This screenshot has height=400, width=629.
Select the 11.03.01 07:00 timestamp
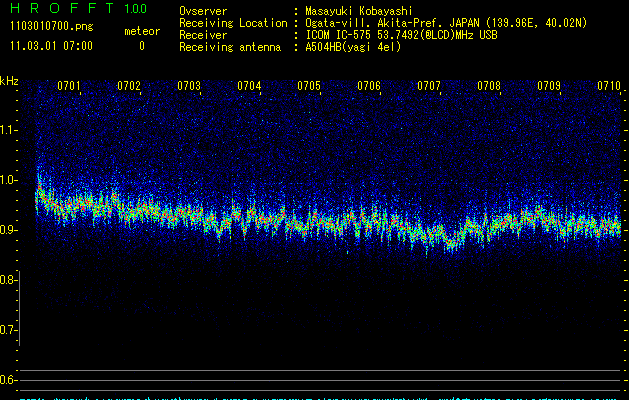tap(50, 46)
